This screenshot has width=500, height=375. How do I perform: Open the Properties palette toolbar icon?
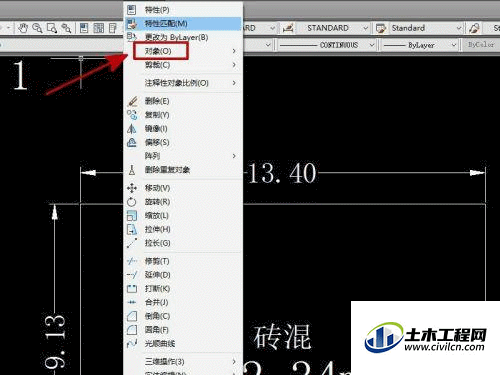[x=84, y=28]
